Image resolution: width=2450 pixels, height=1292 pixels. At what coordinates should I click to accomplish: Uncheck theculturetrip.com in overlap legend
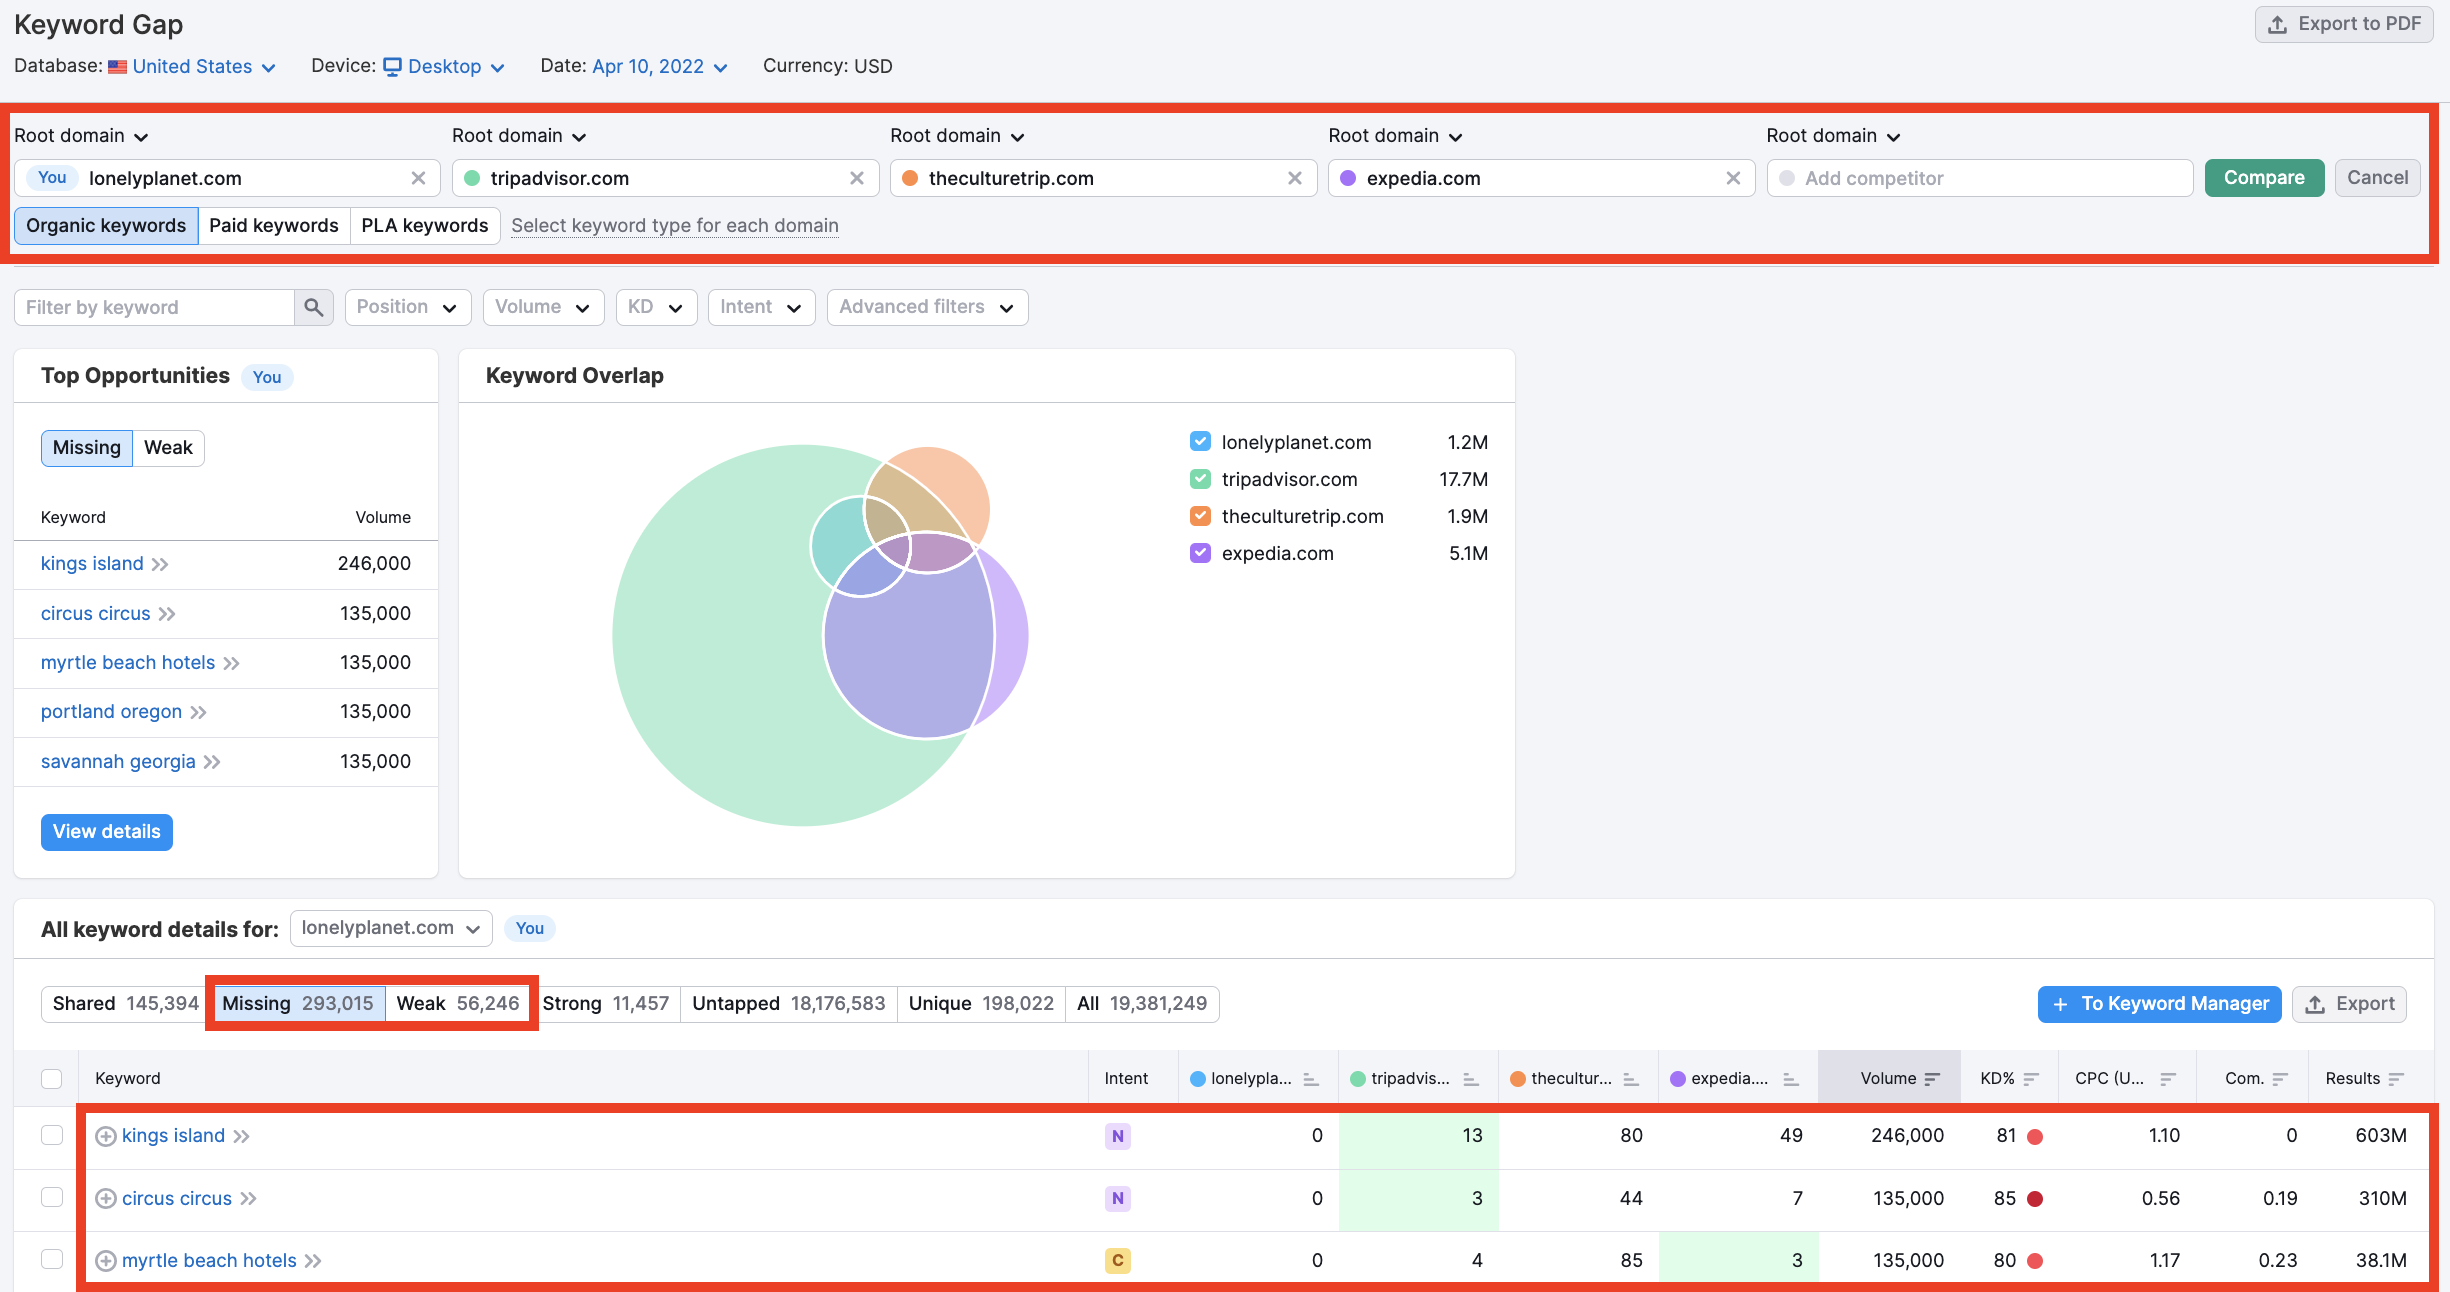coord(1200,516)
